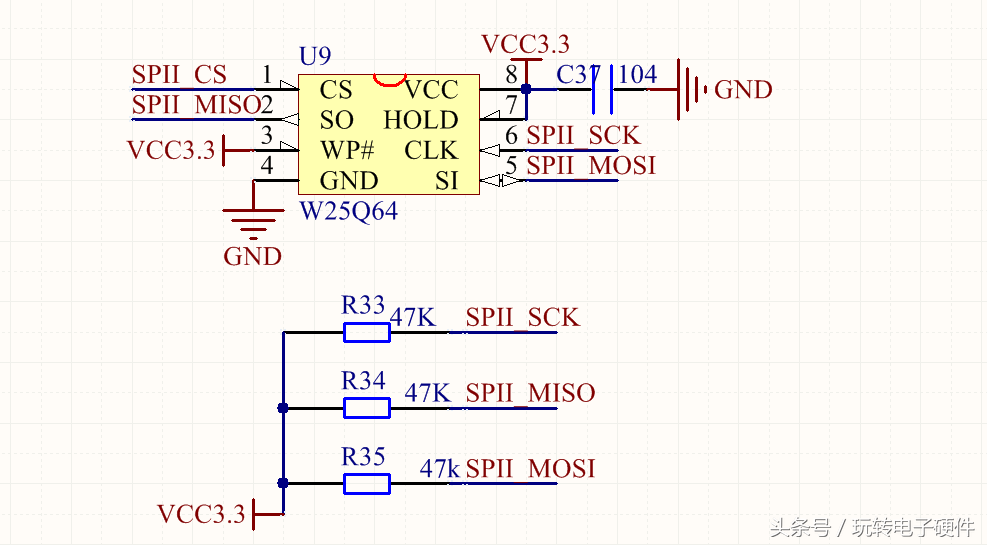Select the SI pin name inside U9
This screenshot has height=545, width=987.
[446, 181]
